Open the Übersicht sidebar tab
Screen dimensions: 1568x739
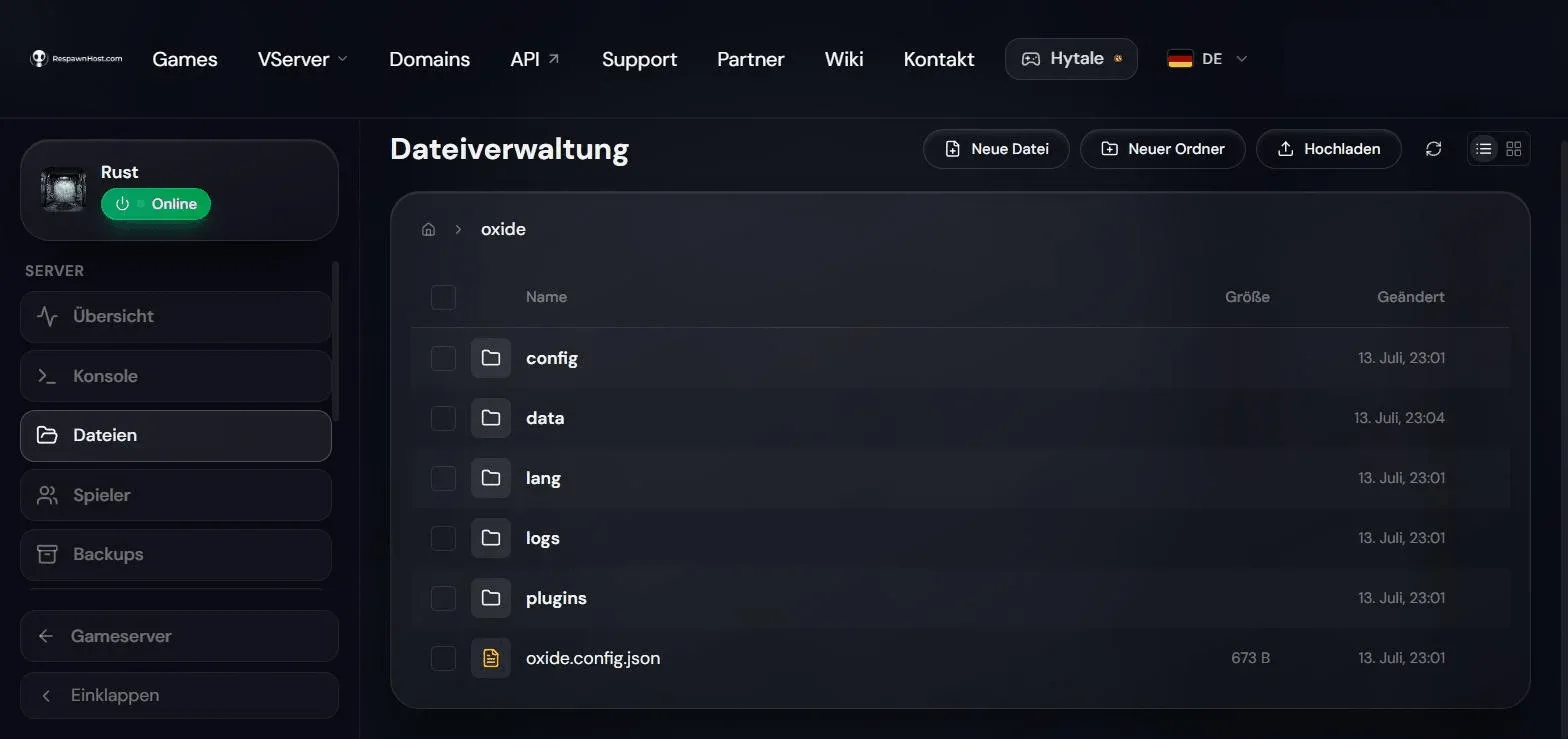pyautogui.click(x=176, y=317)
